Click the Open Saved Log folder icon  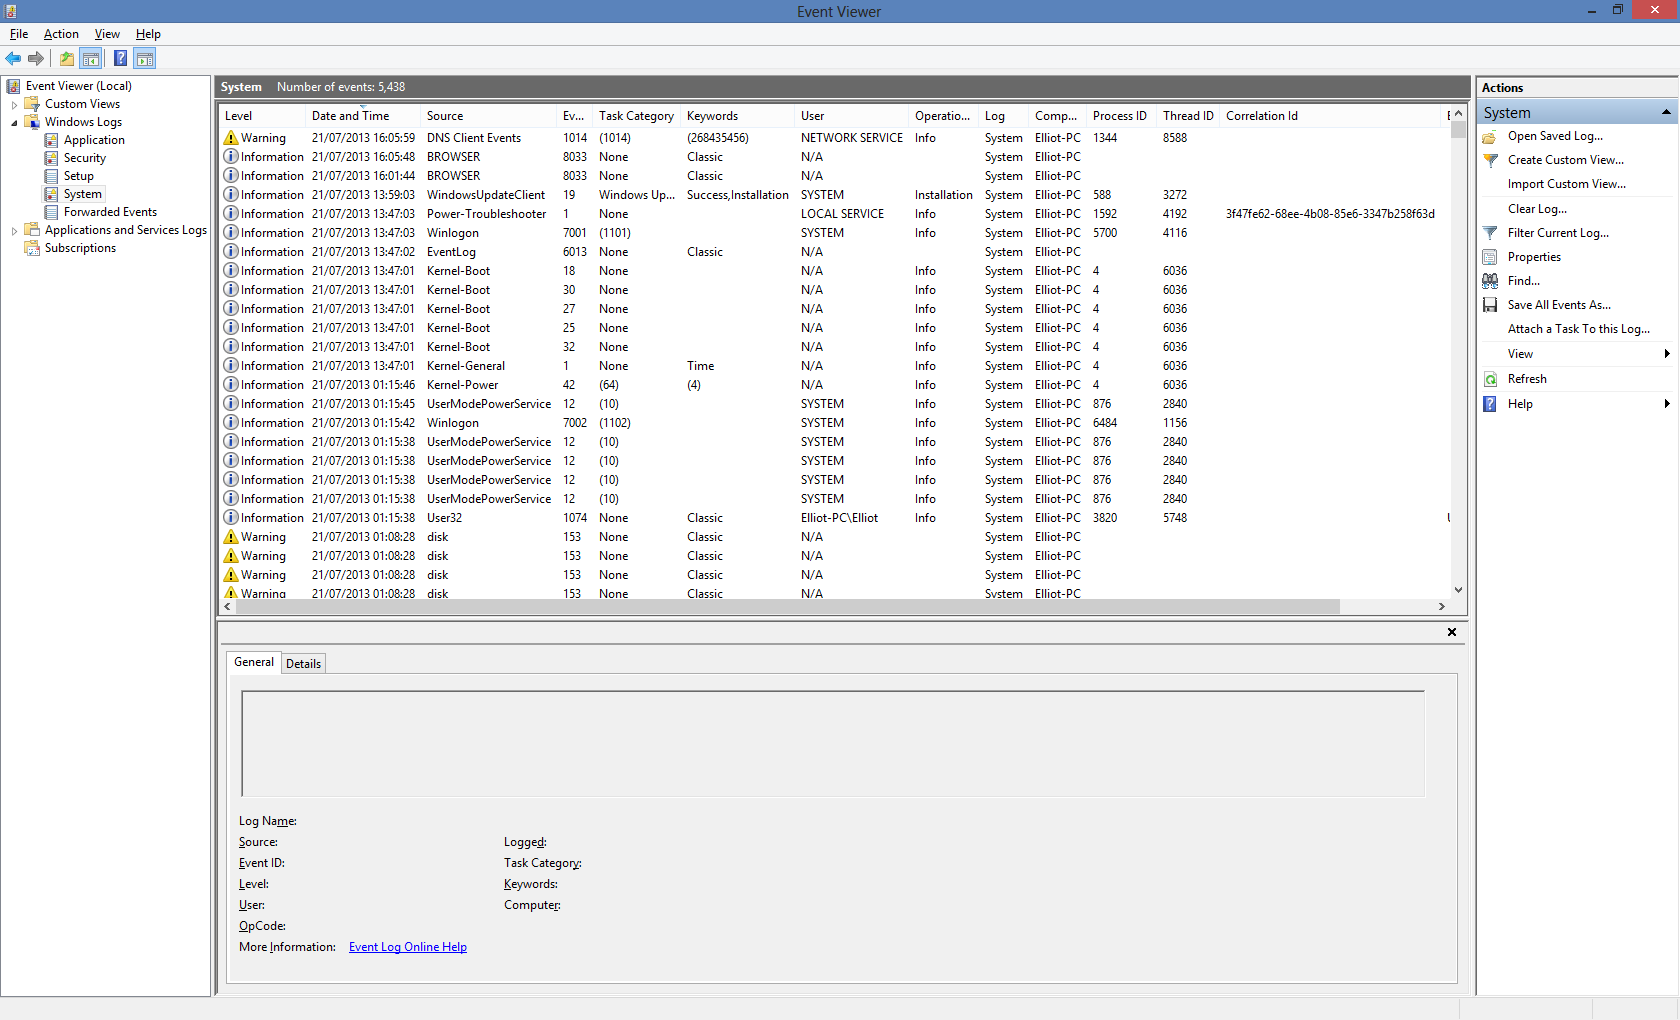coord(1490,136)
